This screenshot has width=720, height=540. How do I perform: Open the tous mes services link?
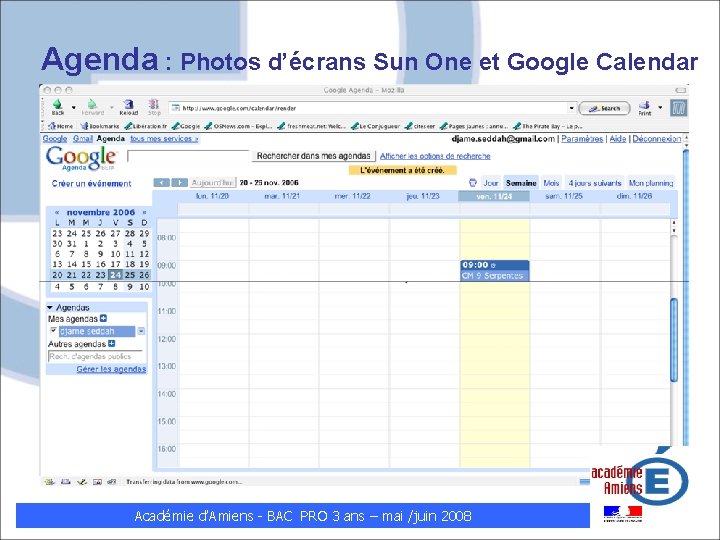point(164,138)
